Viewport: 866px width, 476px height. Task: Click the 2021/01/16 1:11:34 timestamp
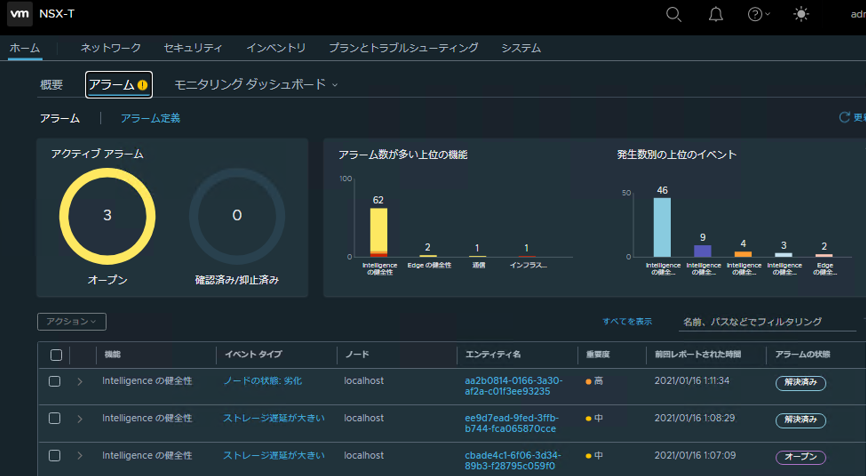(x=692, y=380)
